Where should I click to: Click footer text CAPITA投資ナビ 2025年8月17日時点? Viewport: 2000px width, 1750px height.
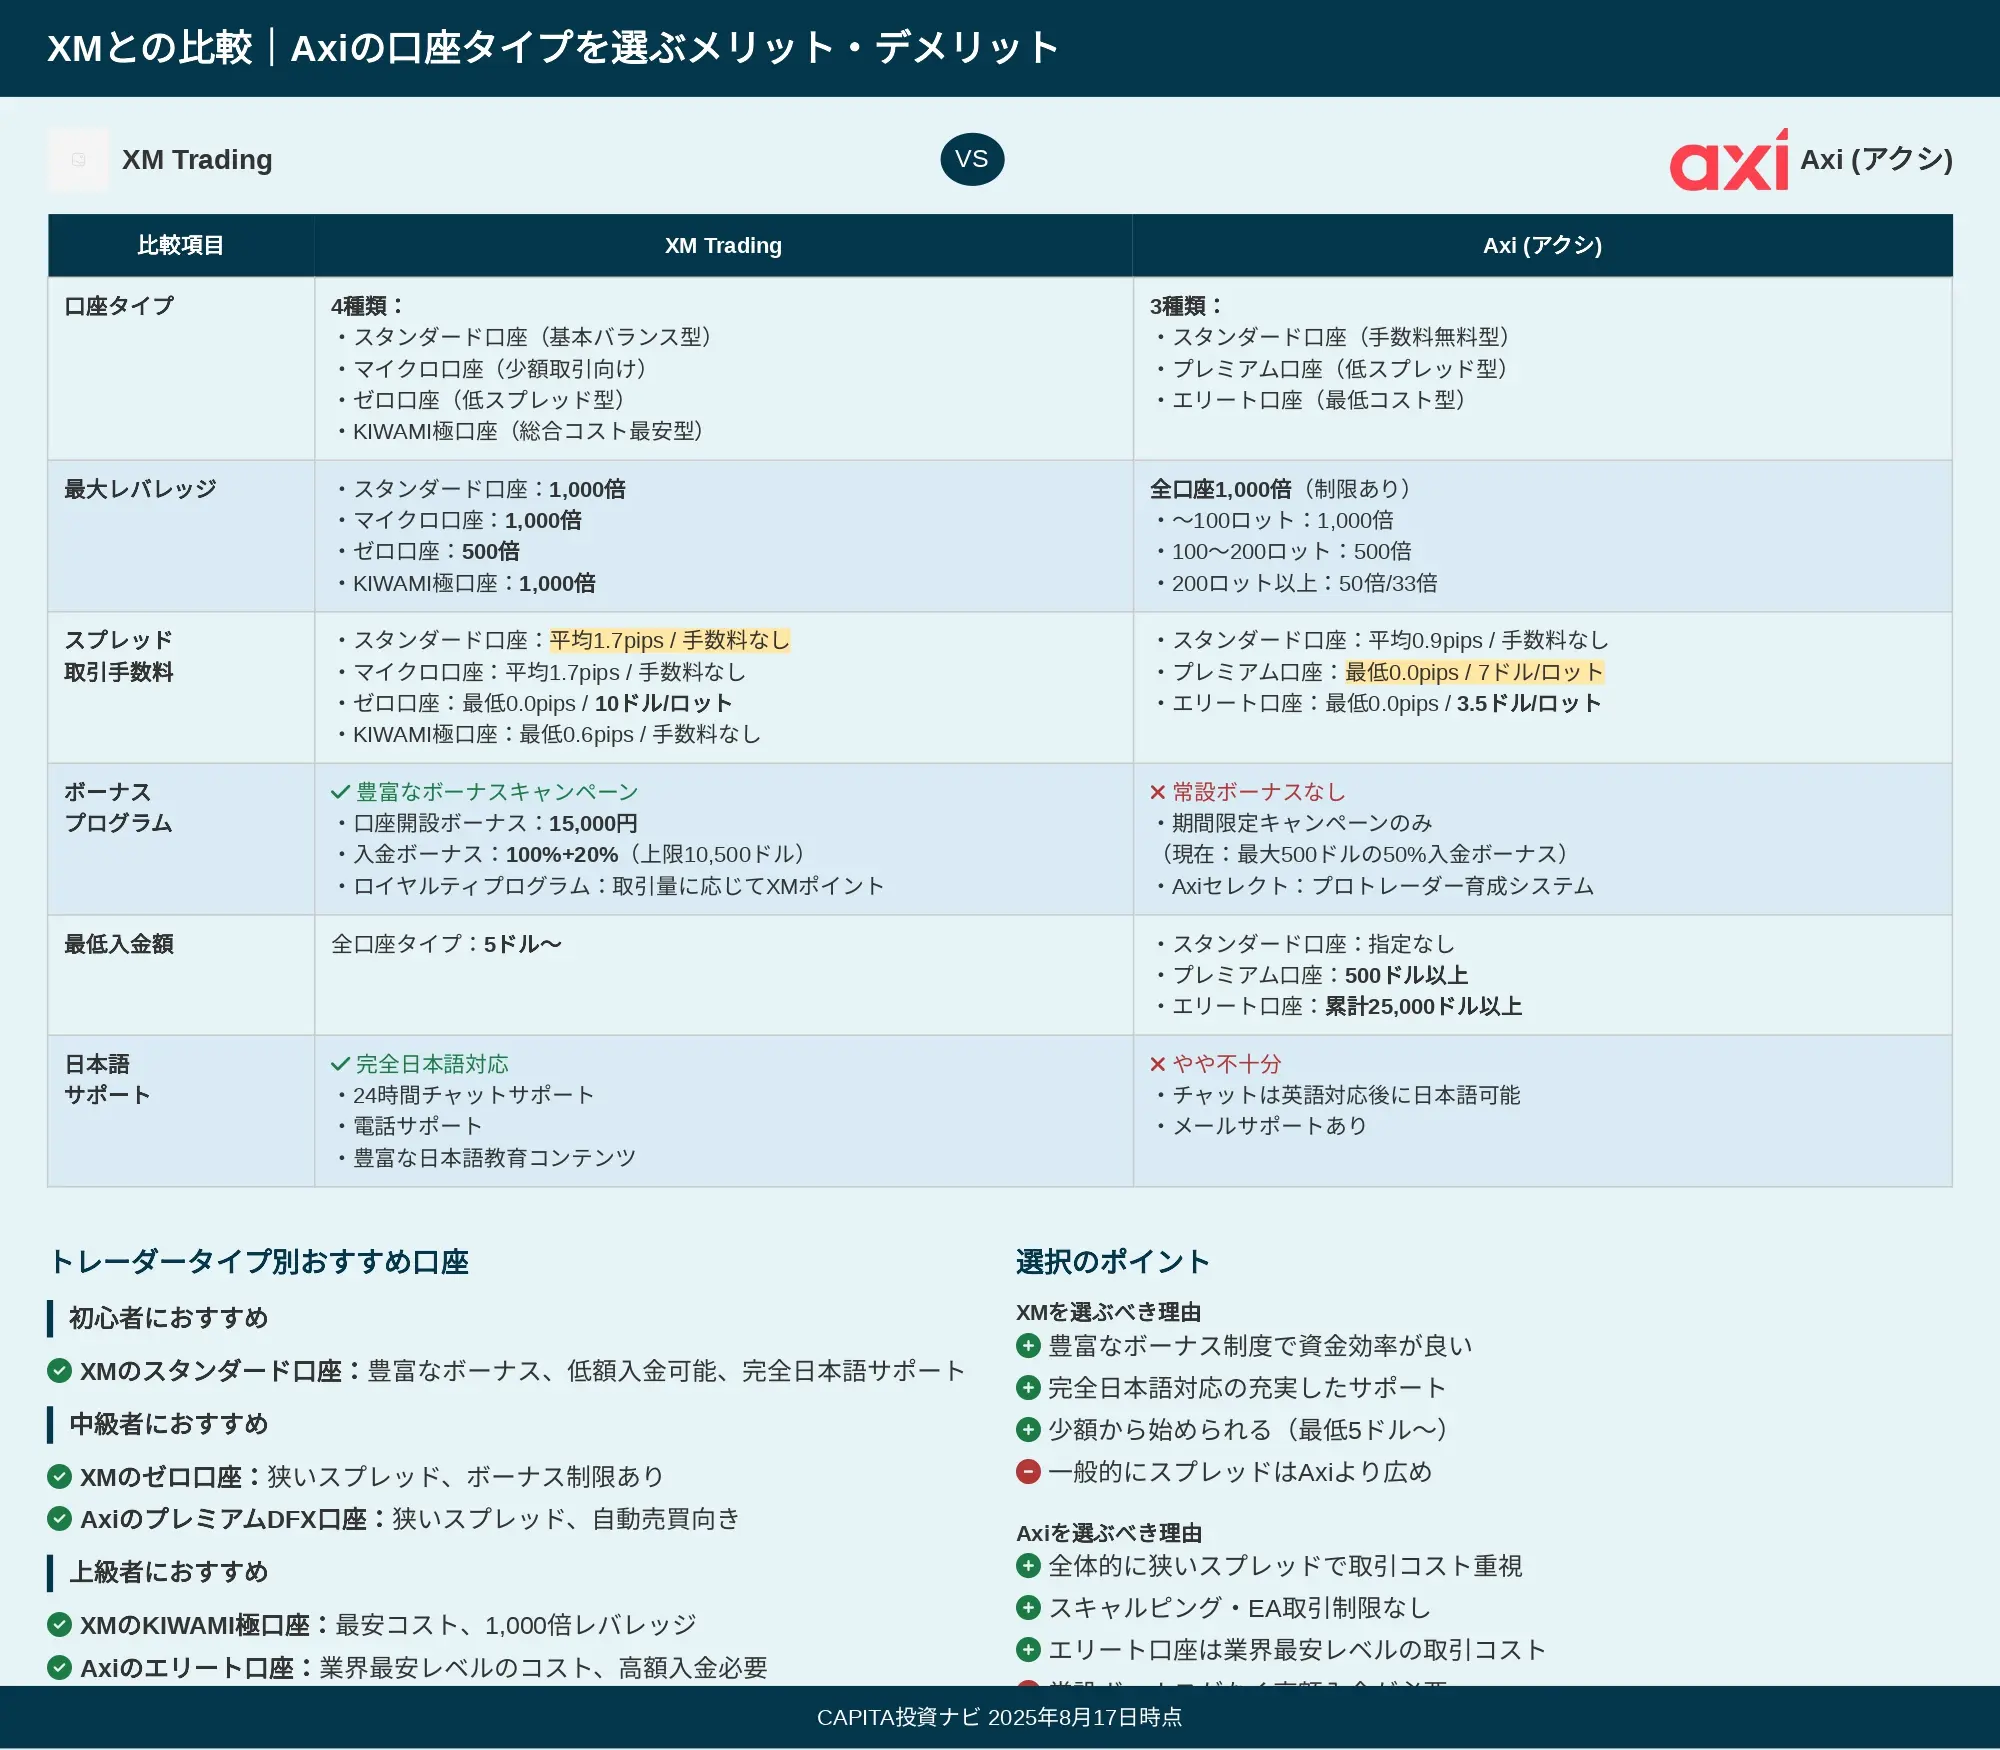pos(1000,1717)
